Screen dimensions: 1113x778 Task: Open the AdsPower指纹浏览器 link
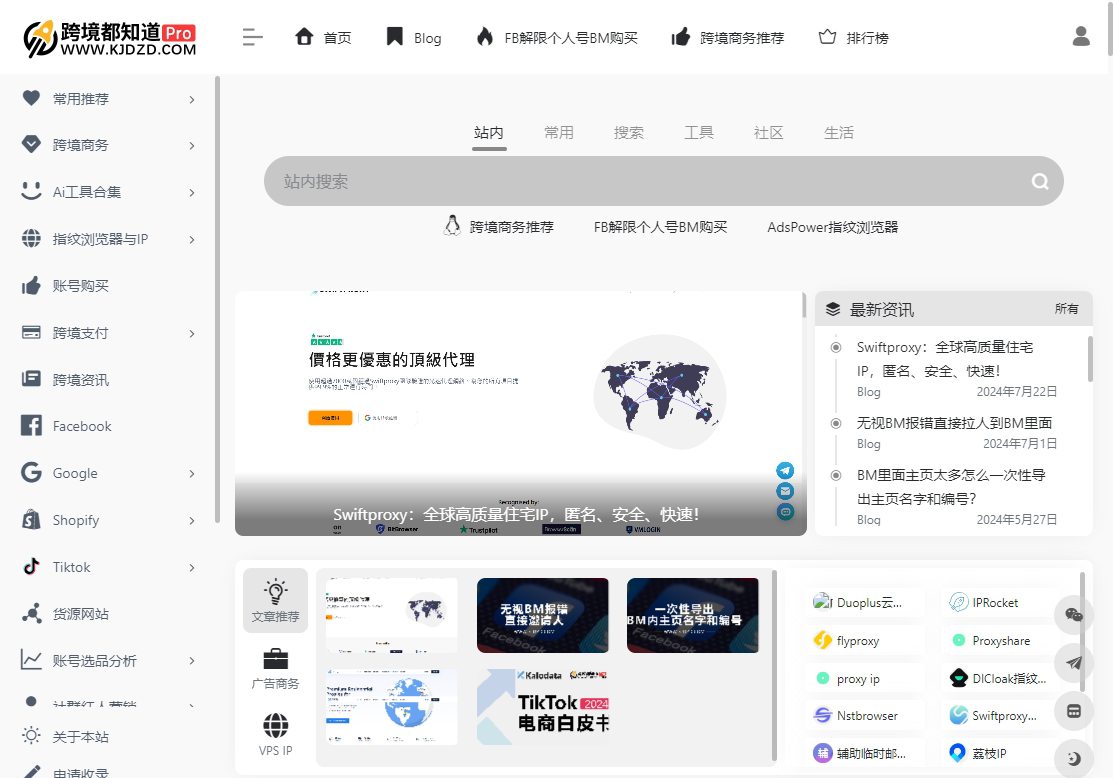tap(833, 227)
